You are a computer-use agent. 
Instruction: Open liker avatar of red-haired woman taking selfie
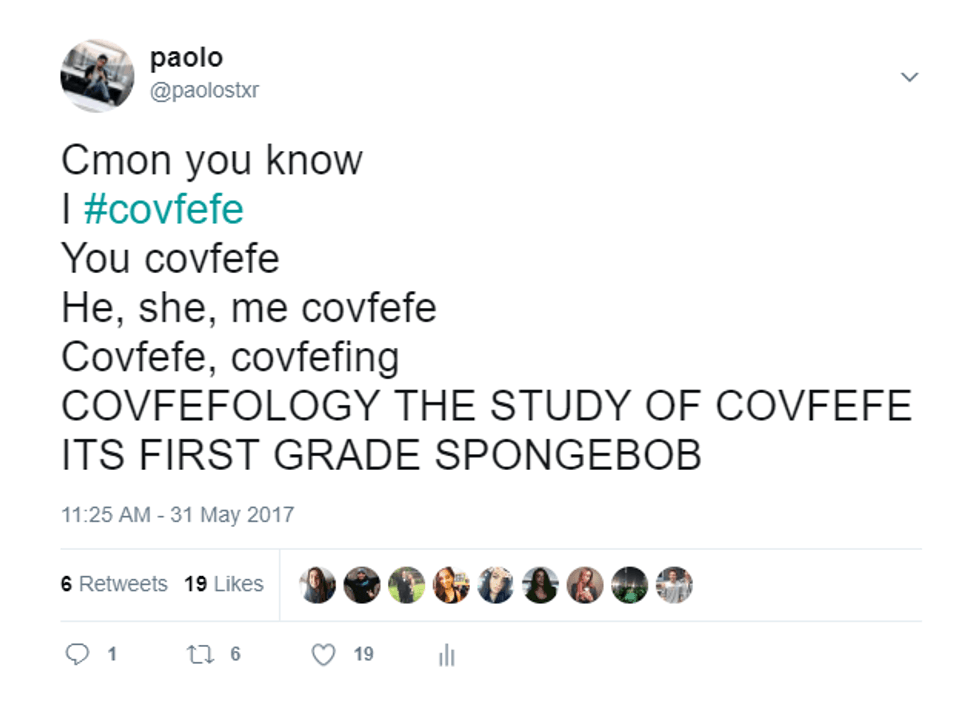point(585,585)
